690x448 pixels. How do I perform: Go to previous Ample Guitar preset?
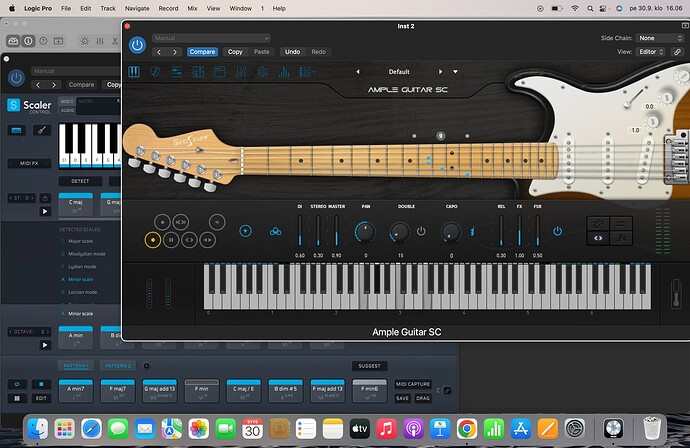coord(358,72)
